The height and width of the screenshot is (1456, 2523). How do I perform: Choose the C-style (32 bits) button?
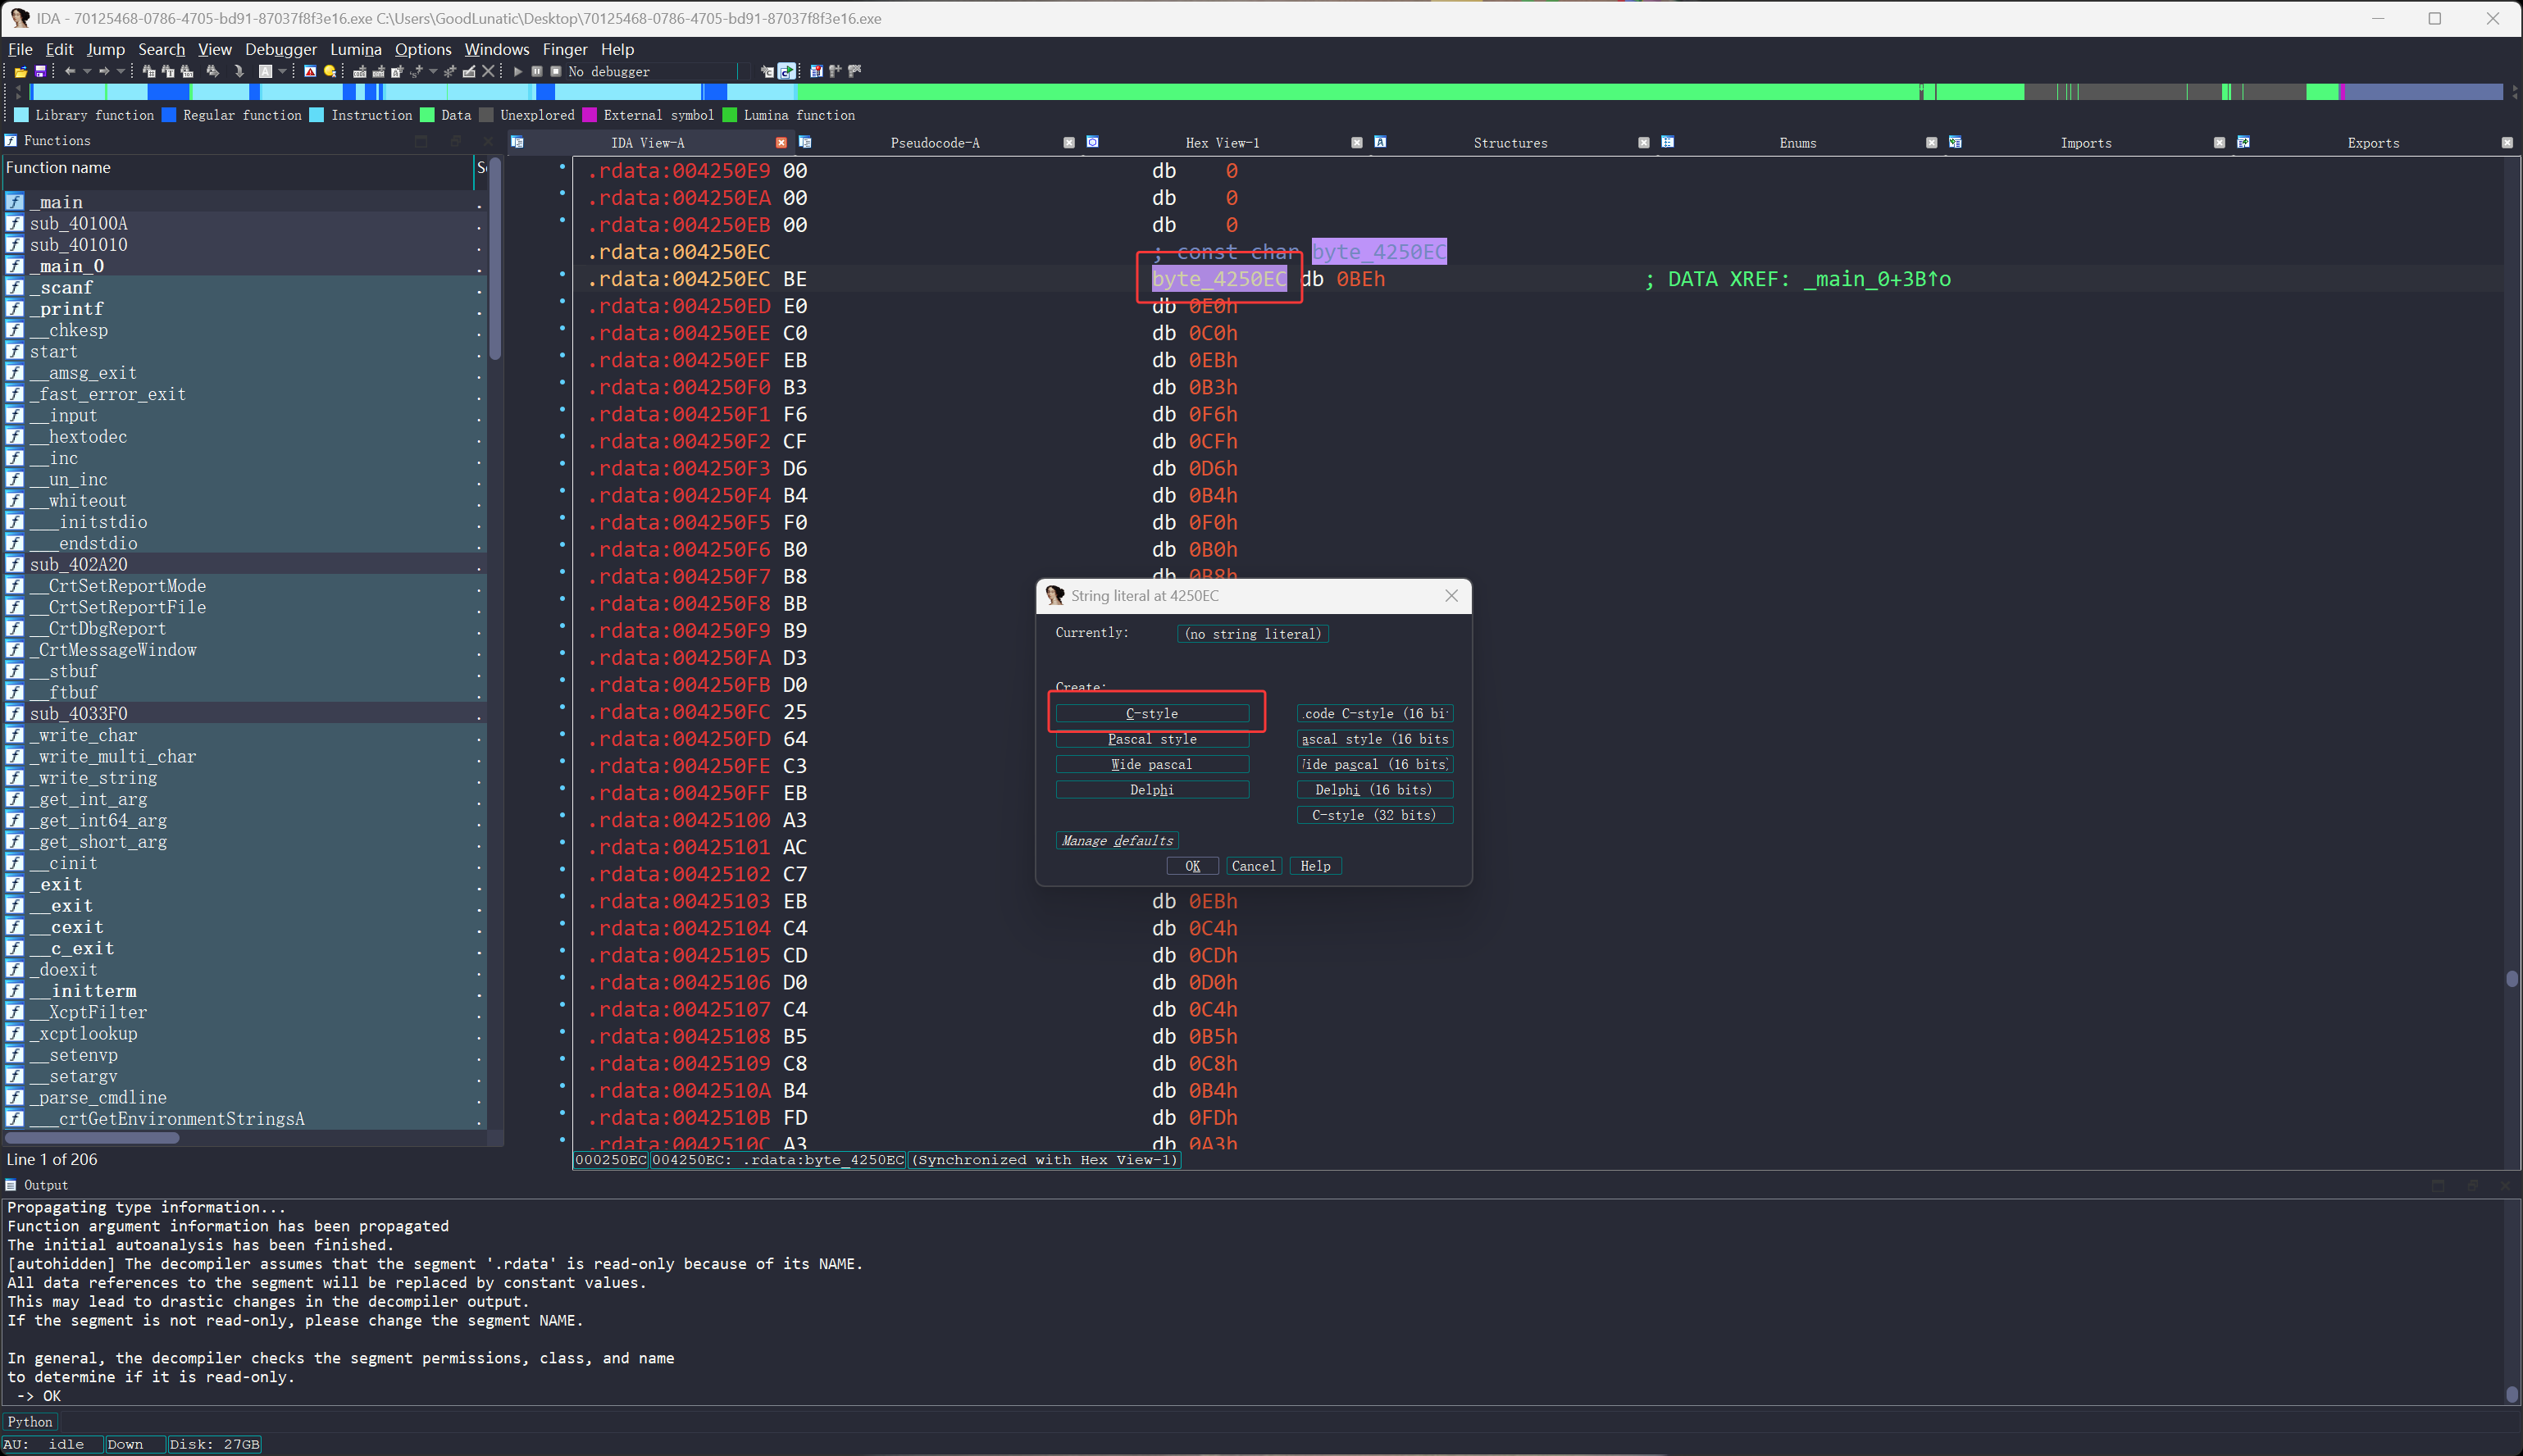coord(1374,815)
